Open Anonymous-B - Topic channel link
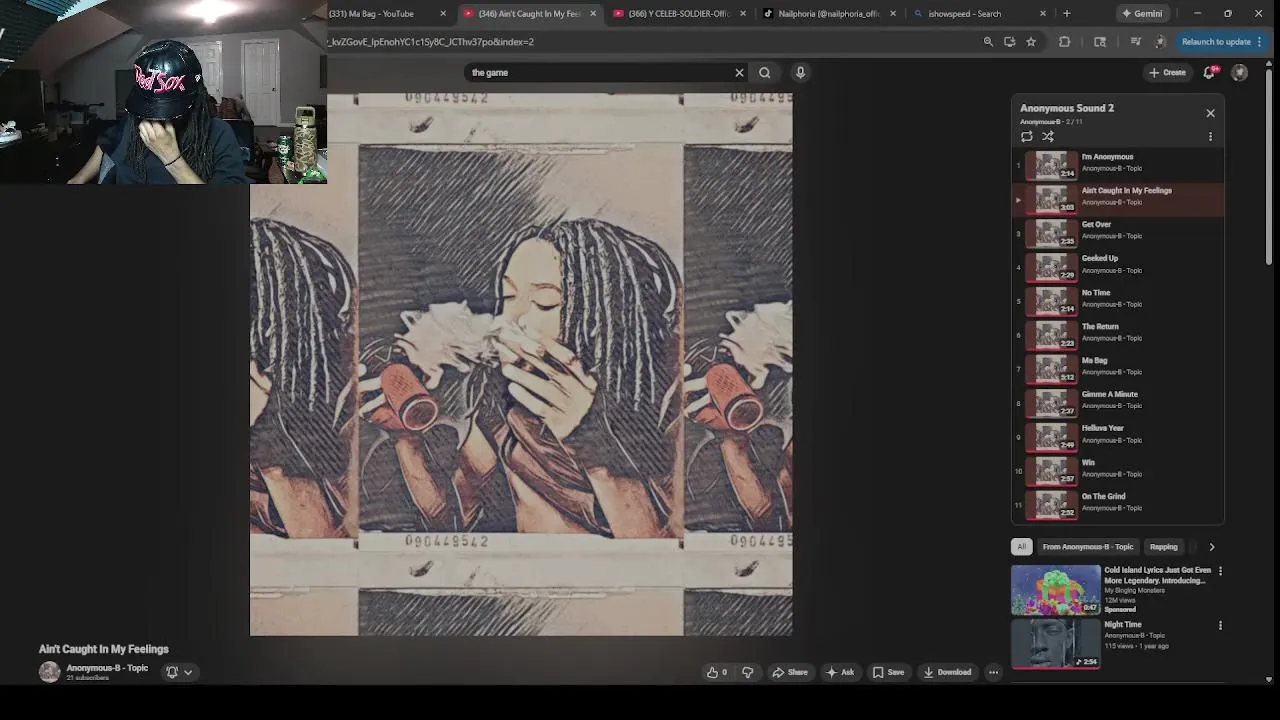 tap(107, 668)
